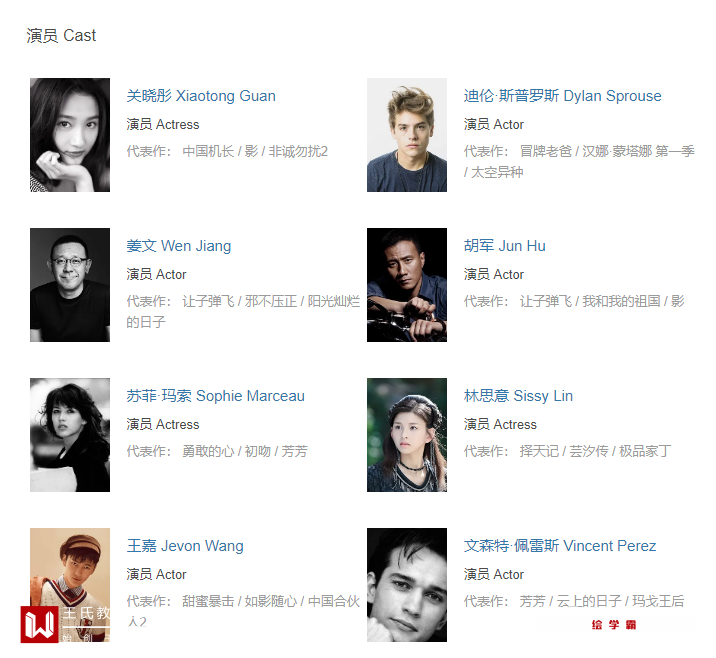Click the red W logo icon
The width and height of the screenshot is (716, 658).
point(39,624)
